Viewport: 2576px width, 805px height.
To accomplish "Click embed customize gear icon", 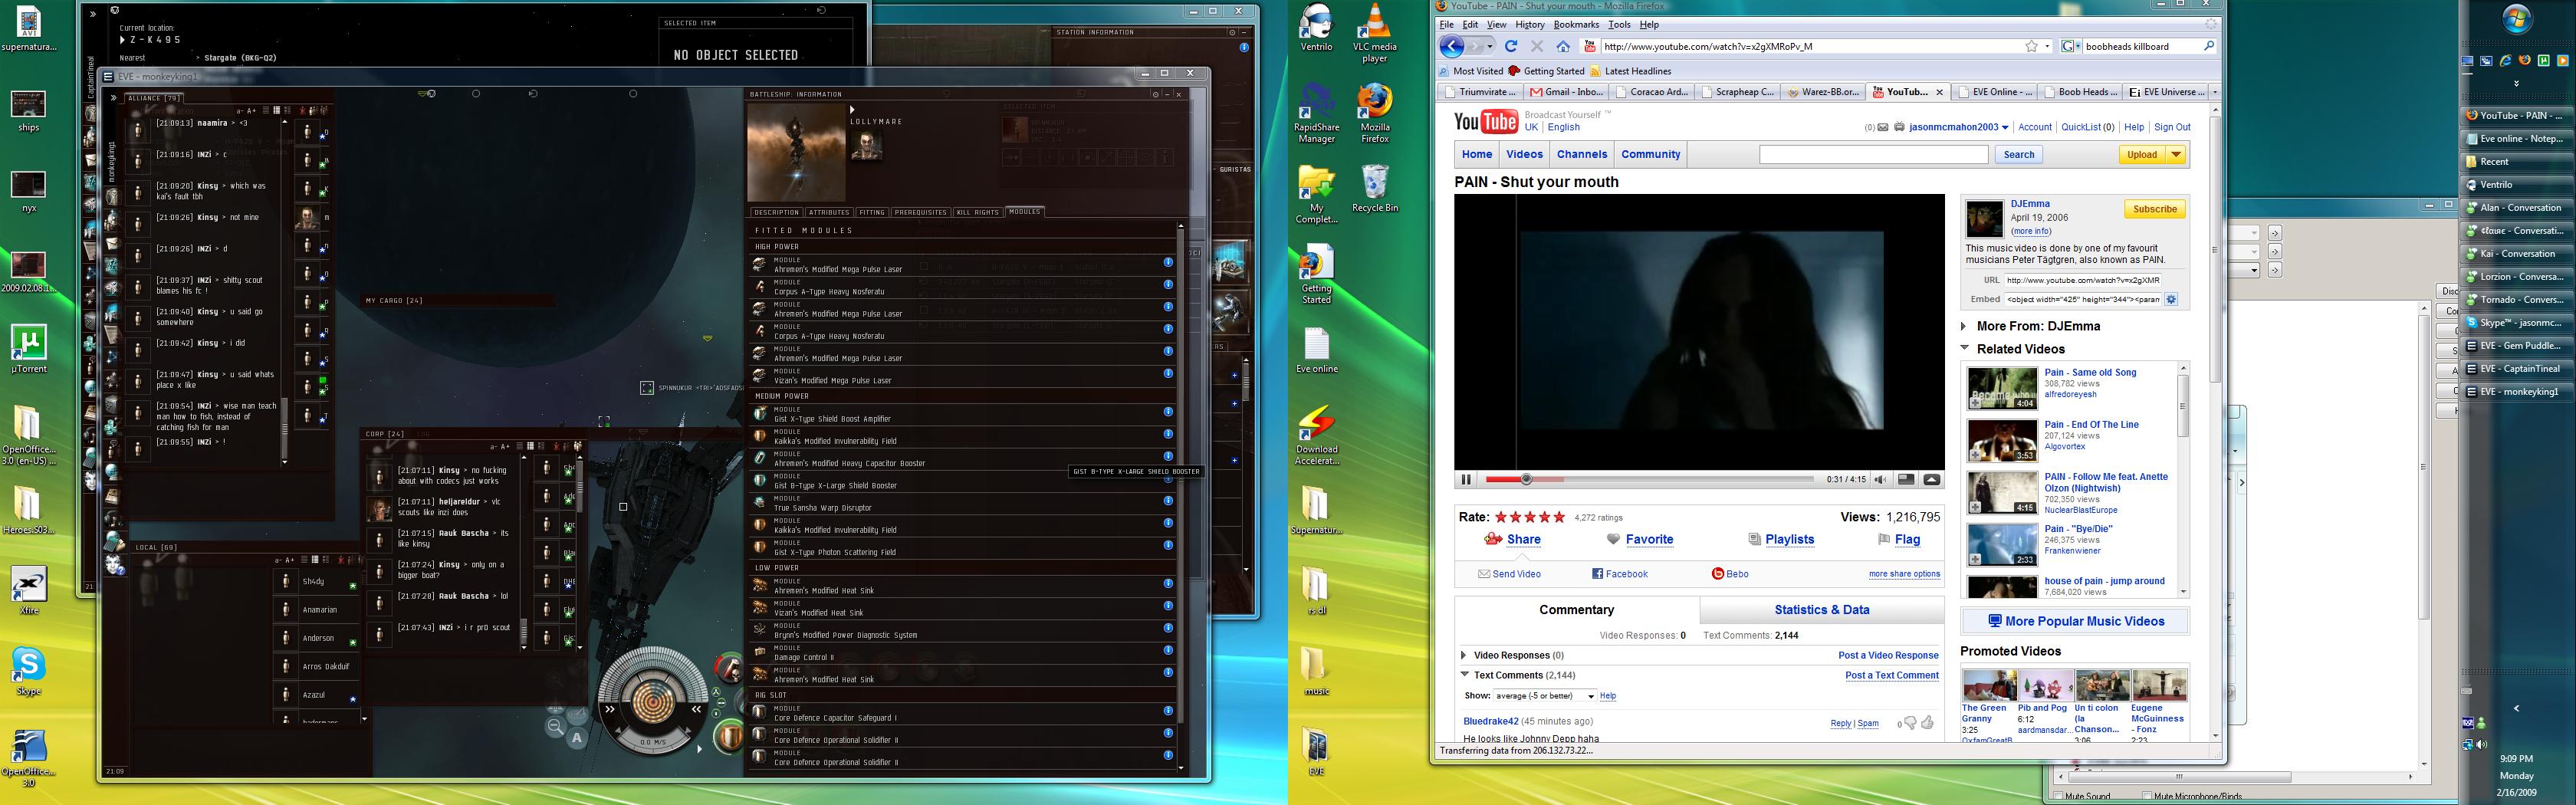I will [x=2171, y=299].
